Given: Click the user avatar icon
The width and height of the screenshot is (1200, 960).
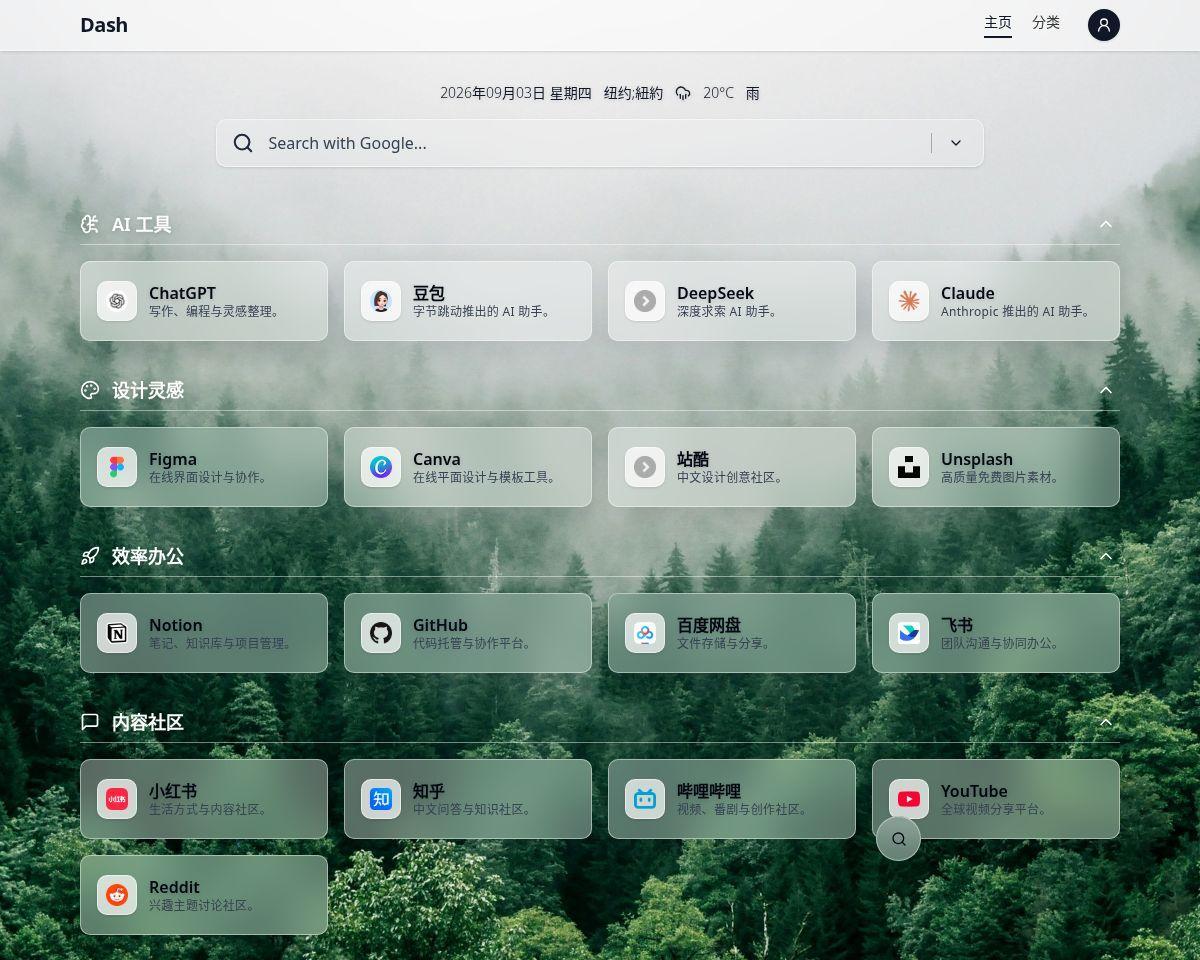Looking at the screenshot, I should (1104, 25).
